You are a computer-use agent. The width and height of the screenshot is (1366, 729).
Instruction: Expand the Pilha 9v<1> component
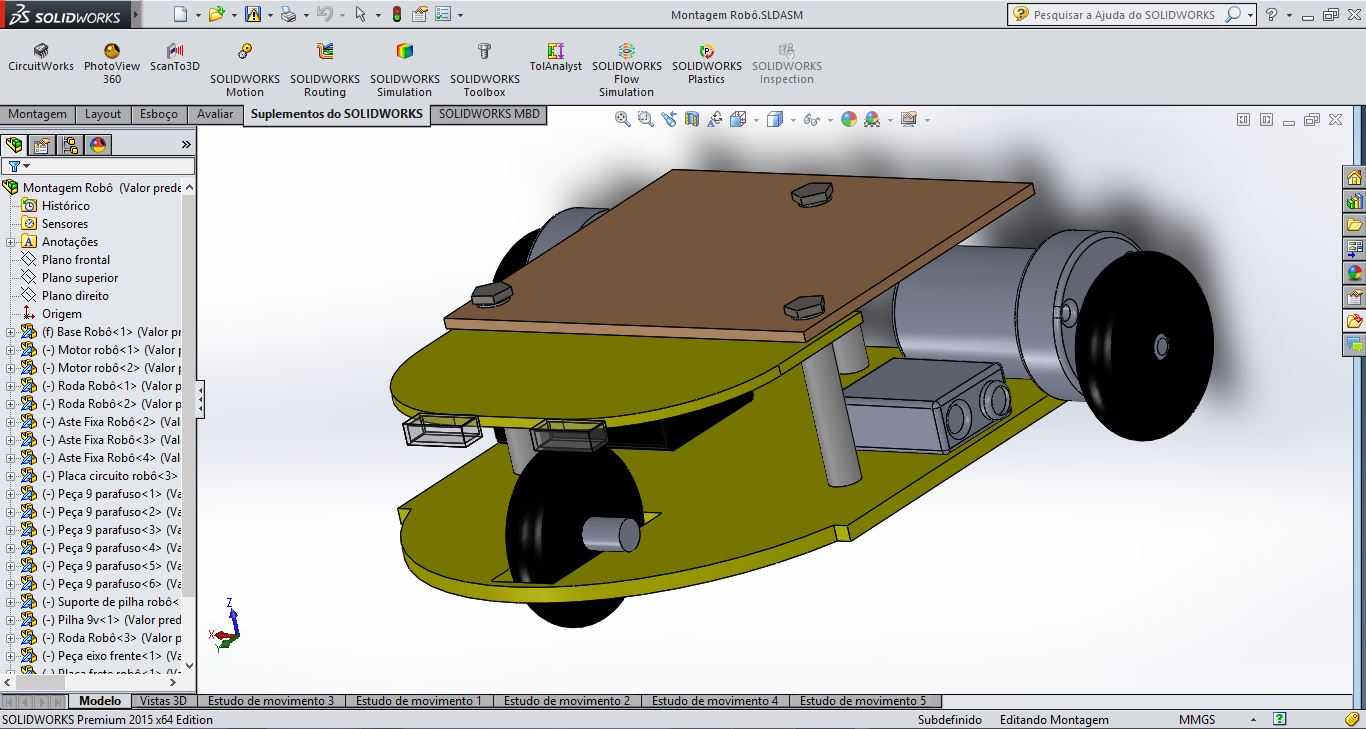pos(11,620)
